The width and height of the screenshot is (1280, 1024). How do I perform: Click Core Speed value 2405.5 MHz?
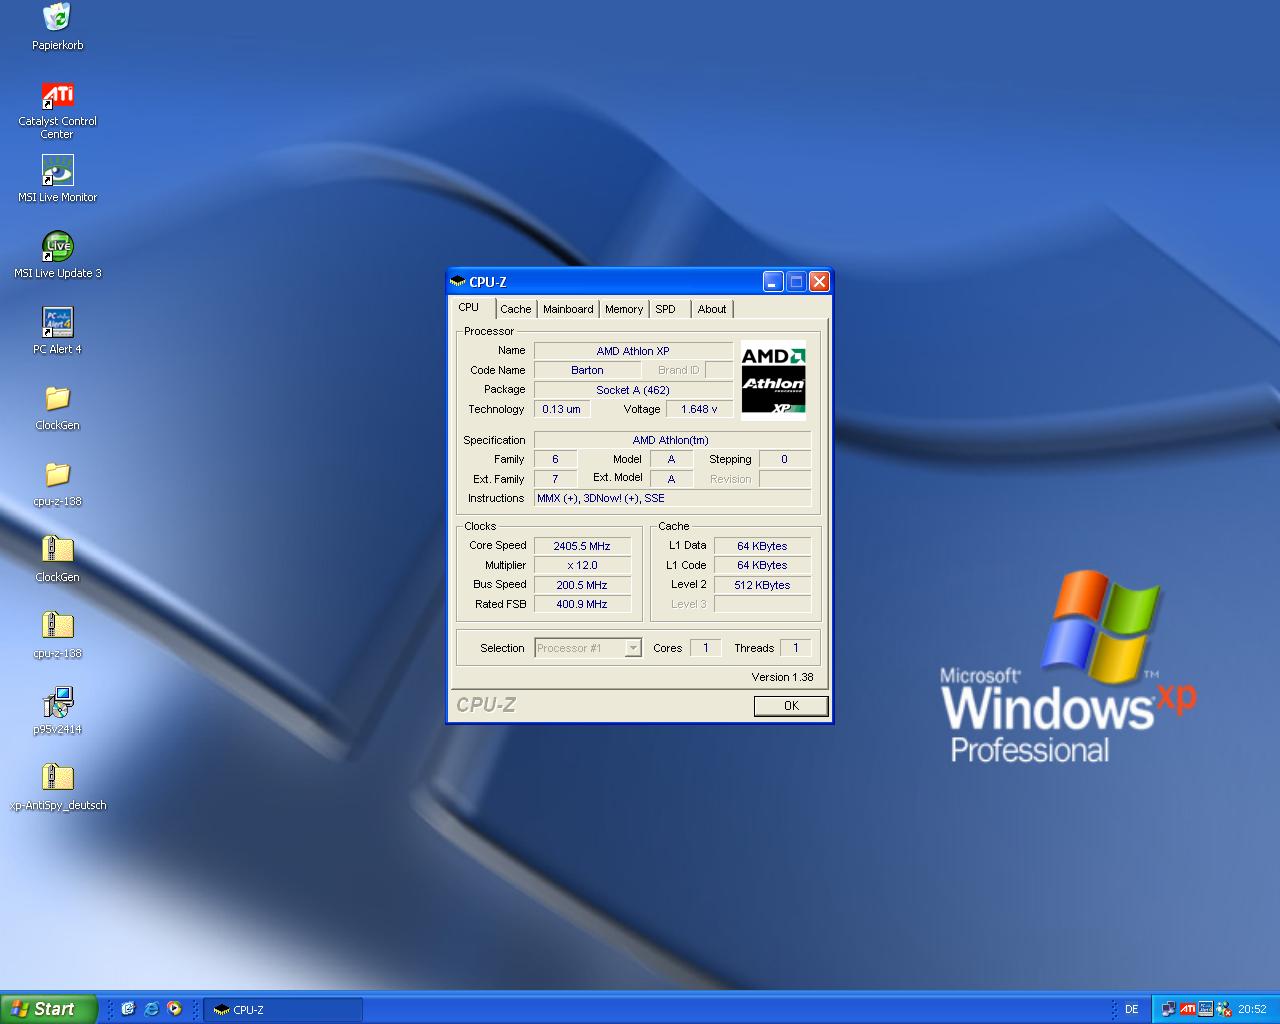582,546
